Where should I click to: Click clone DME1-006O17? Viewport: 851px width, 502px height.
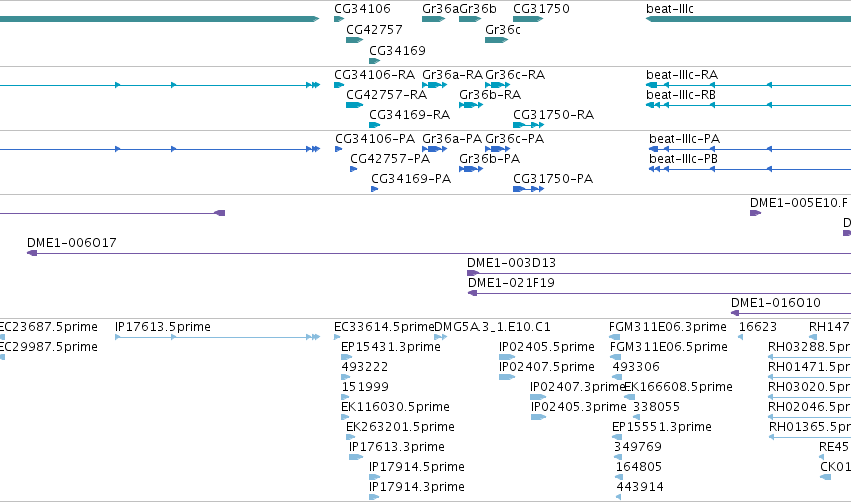(x=72, y=243)
